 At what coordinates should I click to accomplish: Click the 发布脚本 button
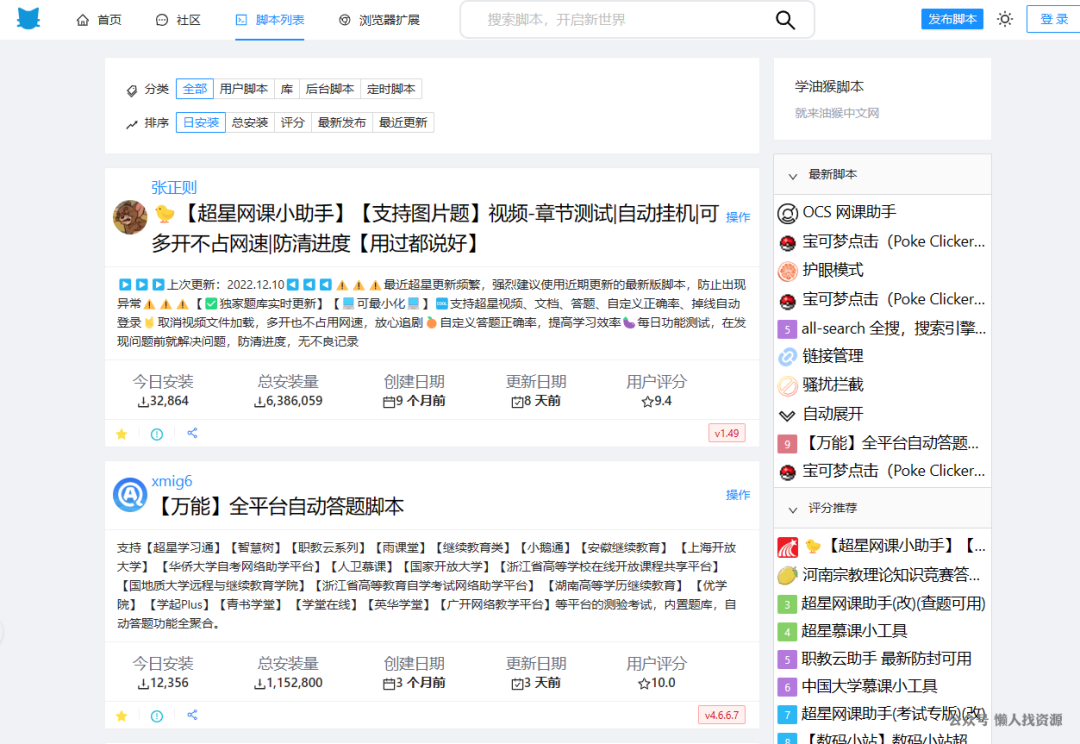(952, 19)
